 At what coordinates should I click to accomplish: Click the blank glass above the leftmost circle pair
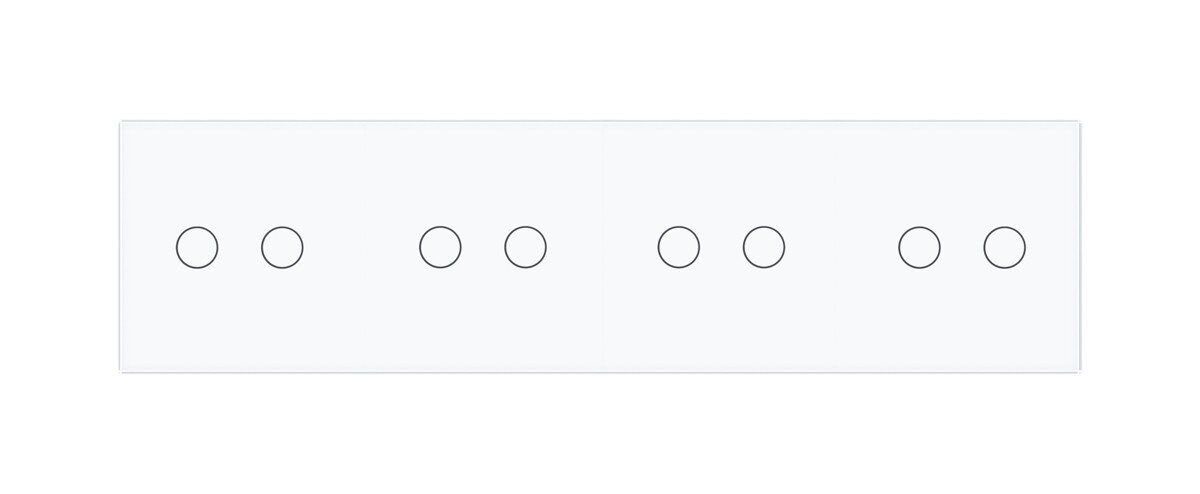(x=240, y=174)
